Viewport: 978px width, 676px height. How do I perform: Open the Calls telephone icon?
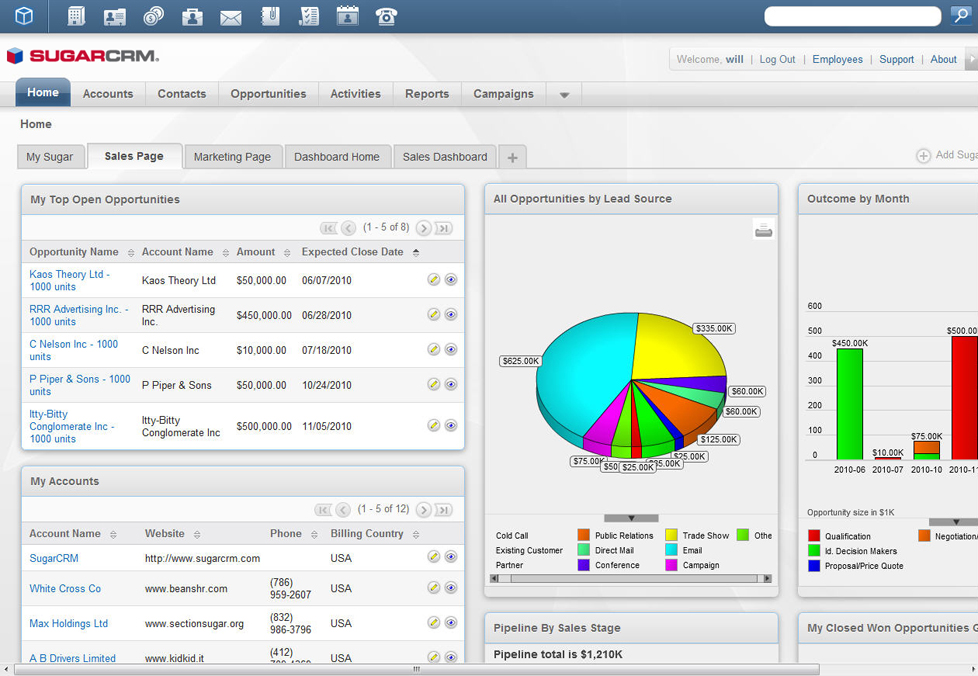pos(386,16)
